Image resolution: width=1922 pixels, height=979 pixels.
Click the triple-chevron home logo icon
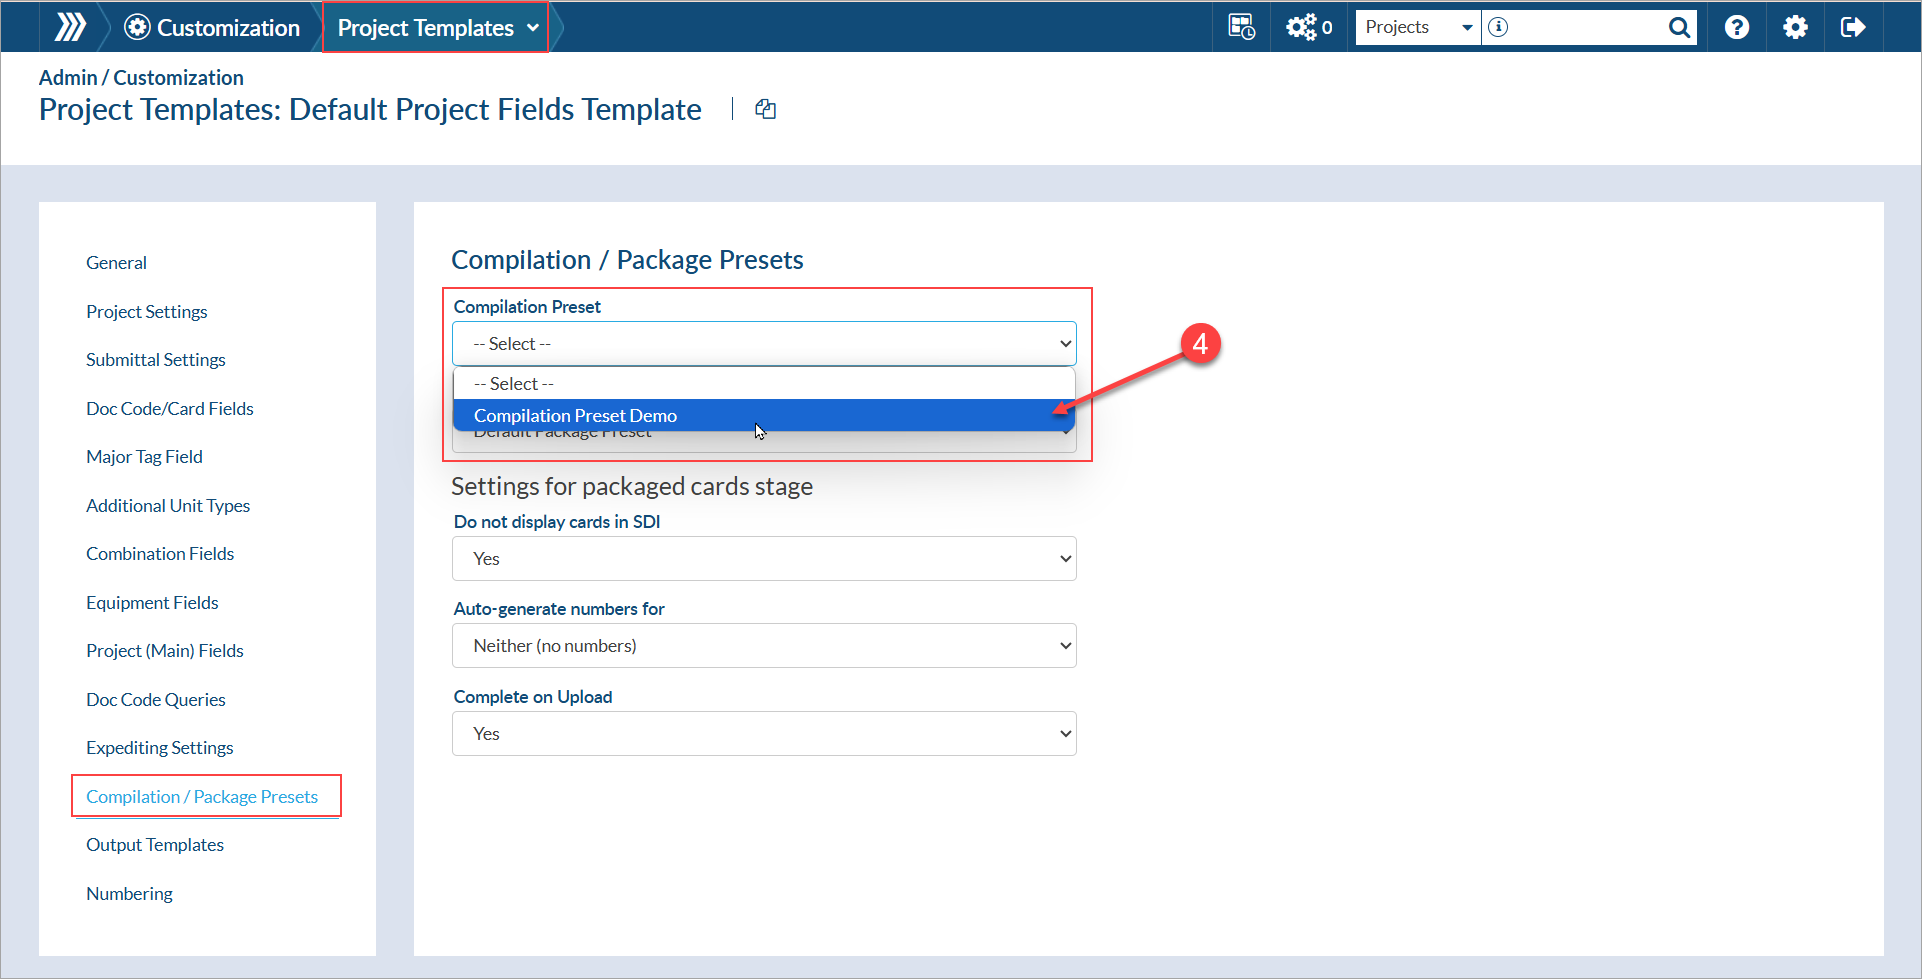[x=69, y=27]
